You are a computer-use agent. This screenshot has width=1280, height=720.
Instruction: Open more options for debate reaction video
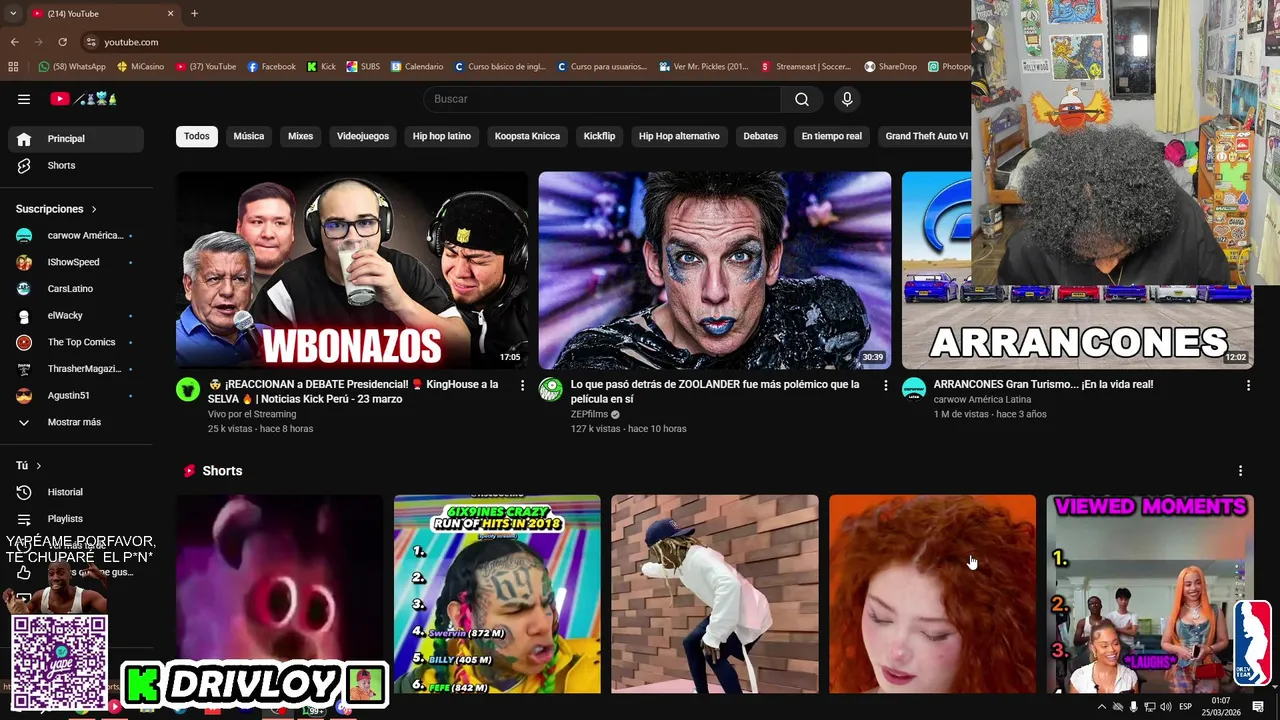pyautogui.click(x=522, y=385)
